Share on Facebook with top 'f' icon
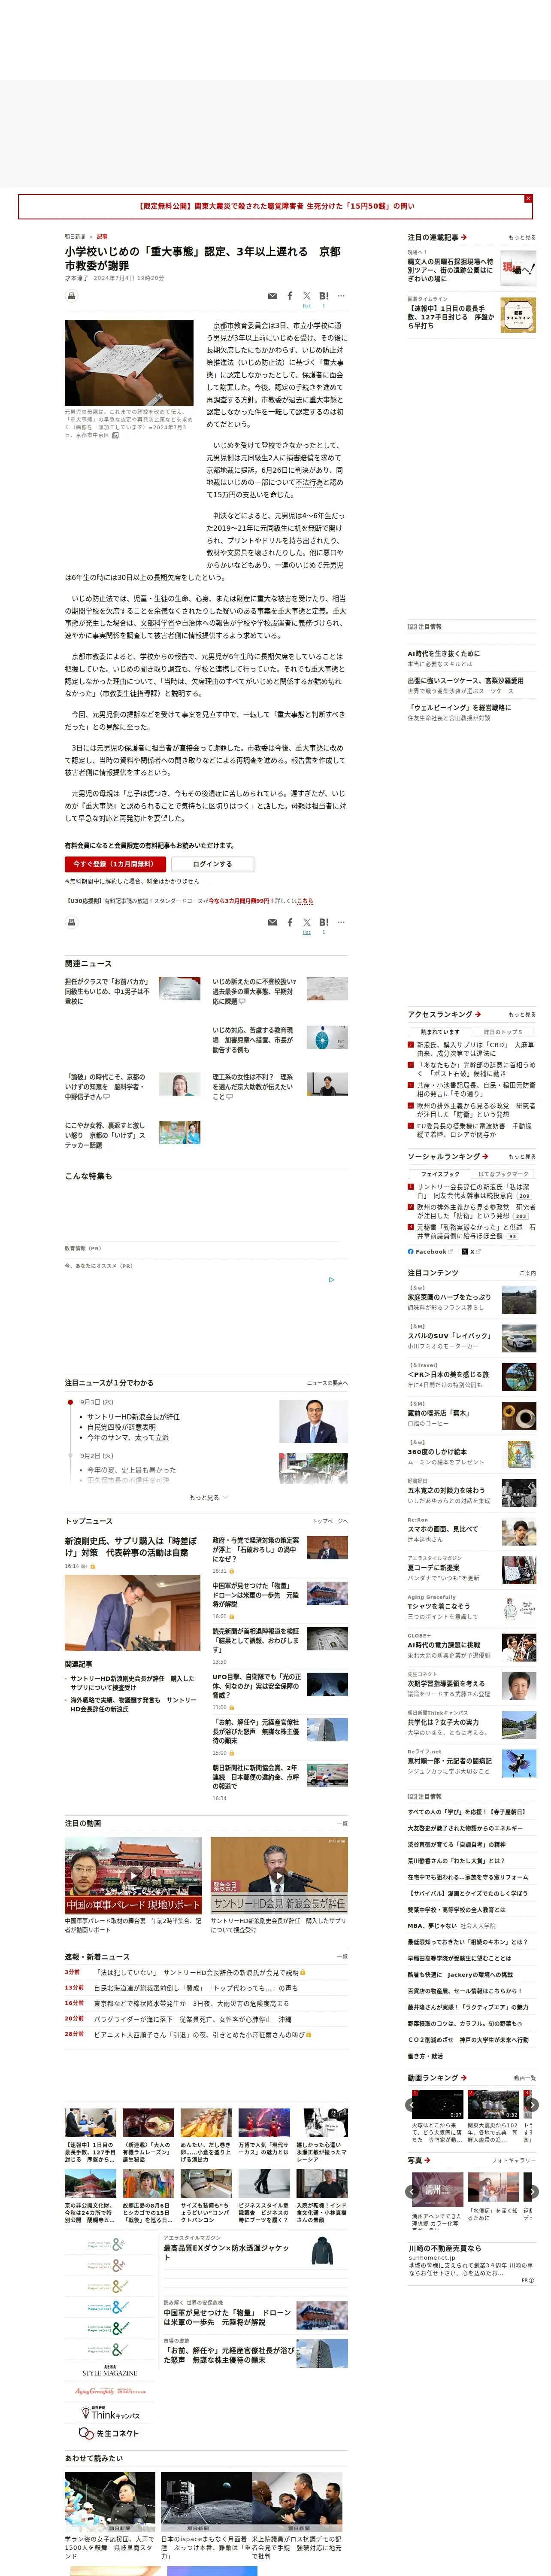The image size is (551, 2576). (290, 296)
